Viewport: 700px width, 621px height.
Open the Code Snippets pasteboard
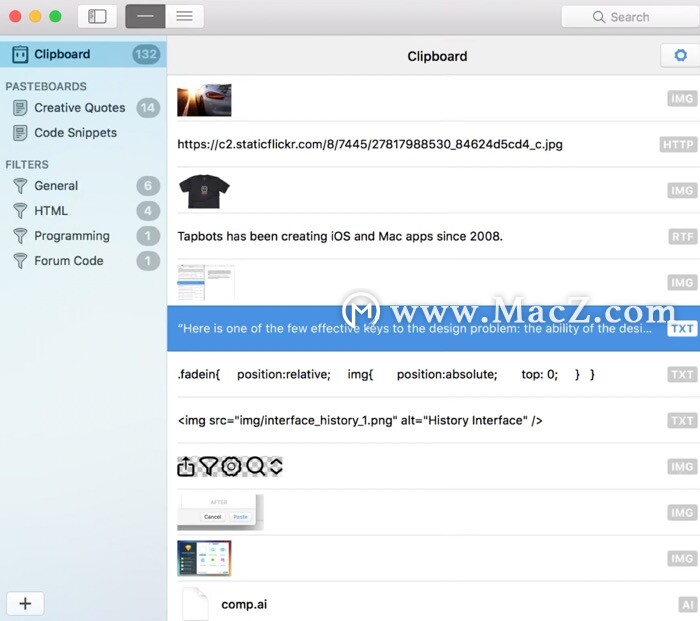pos(83,133)
